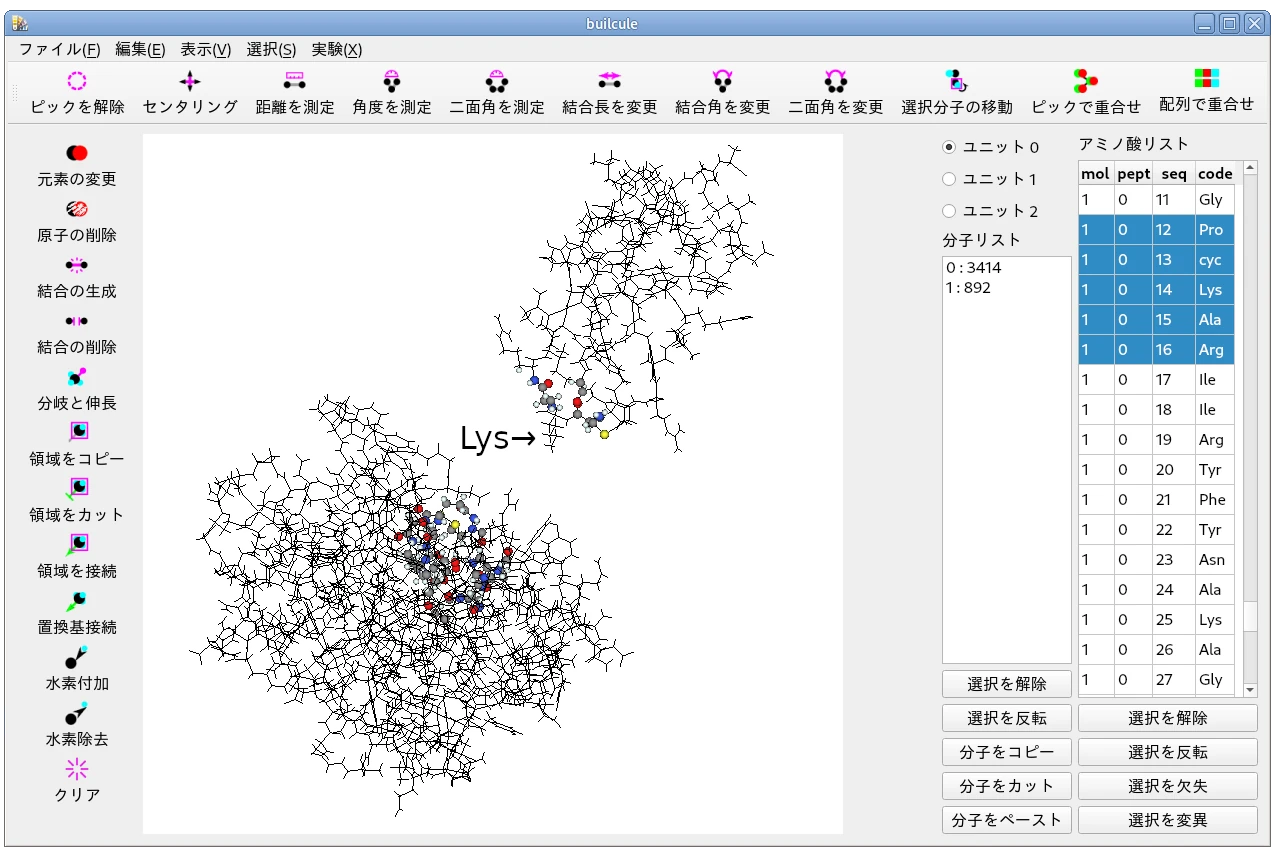Click the 配列で重合せ superimpose icon
The width and height of the screenshot is (1281, 857).
[1206, 80]
